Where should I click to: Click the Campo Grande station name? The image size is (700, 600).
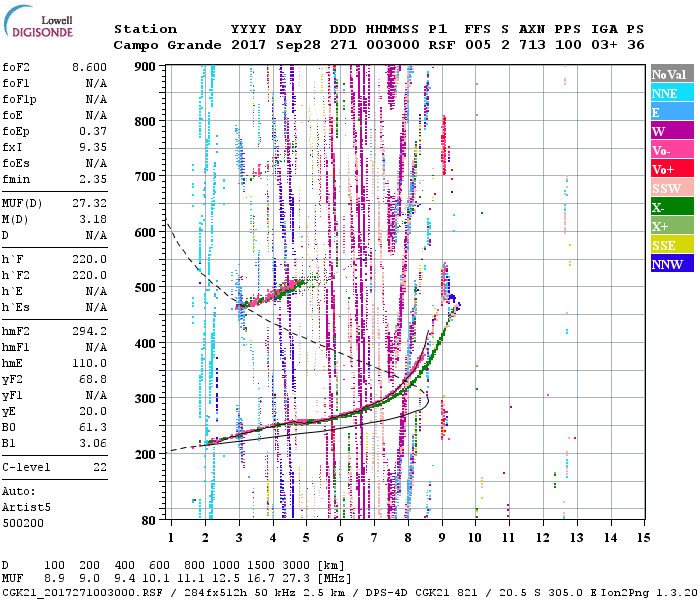click(x=167, y=45)
